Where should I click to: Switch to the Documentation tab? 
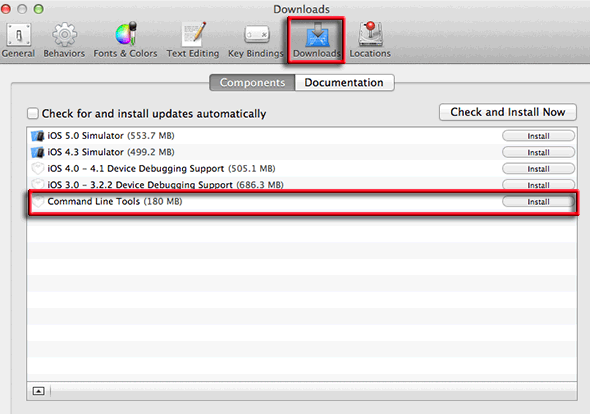(x=344, y=82)
